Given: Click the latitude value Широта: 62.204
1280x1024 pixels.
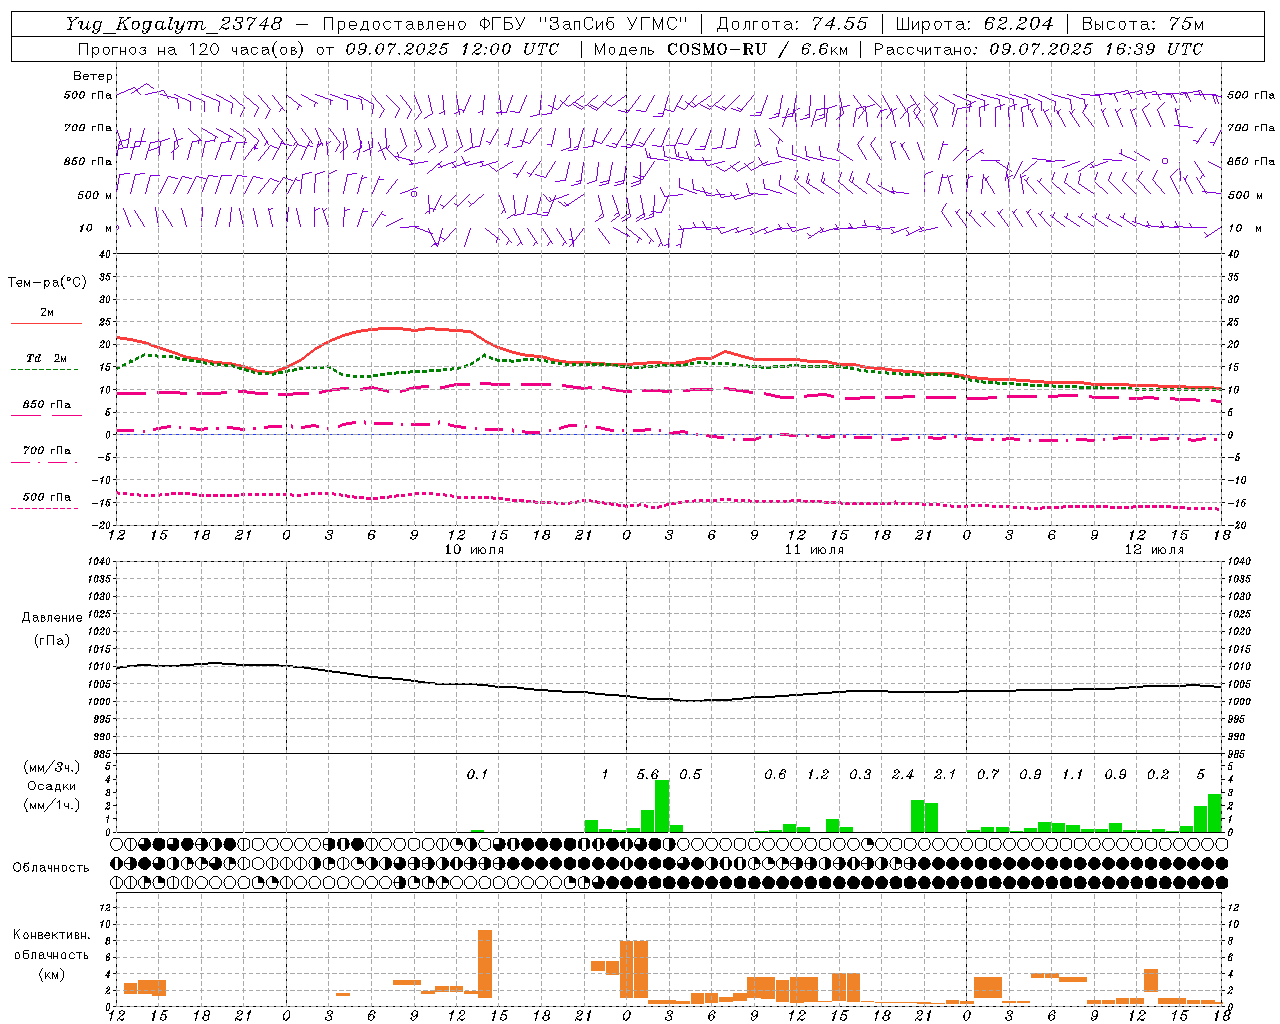Looking at the screenshot, I should pos(974,24).
